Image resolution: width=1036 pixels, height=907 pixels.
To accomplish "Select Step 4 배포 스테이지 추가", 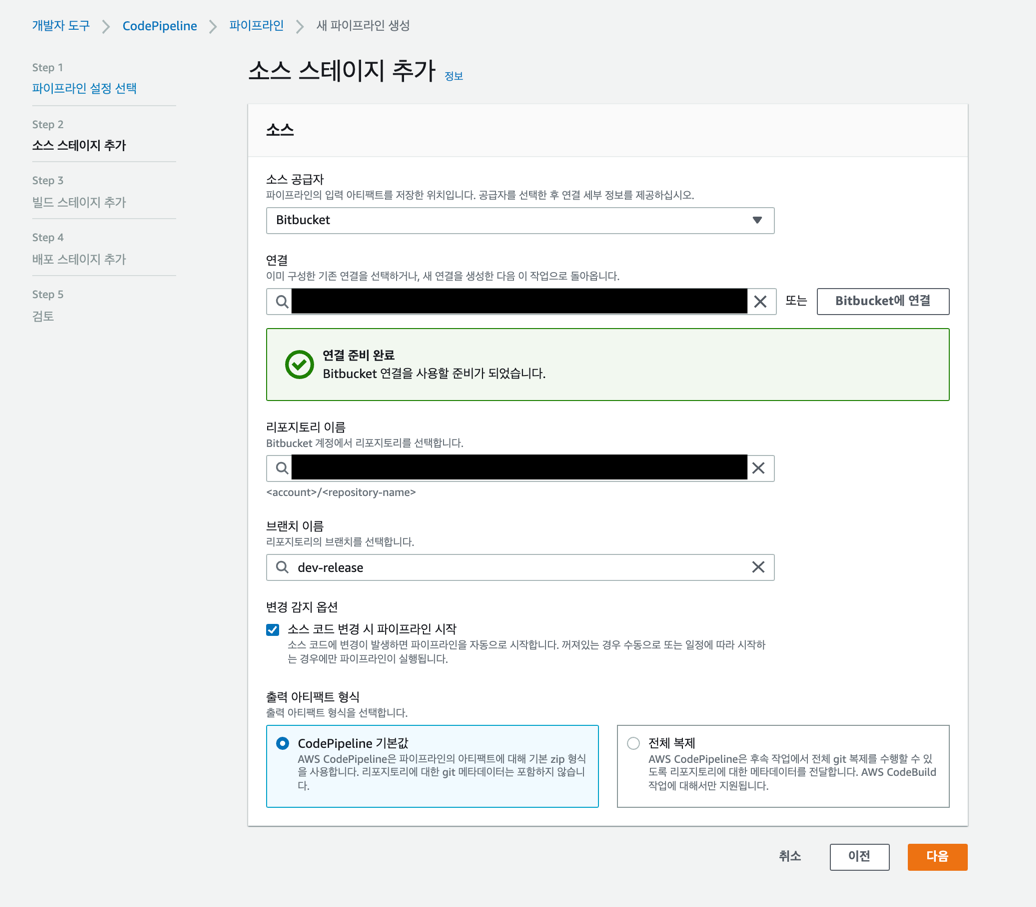I will pyautogui.click(x=79, y=259).
